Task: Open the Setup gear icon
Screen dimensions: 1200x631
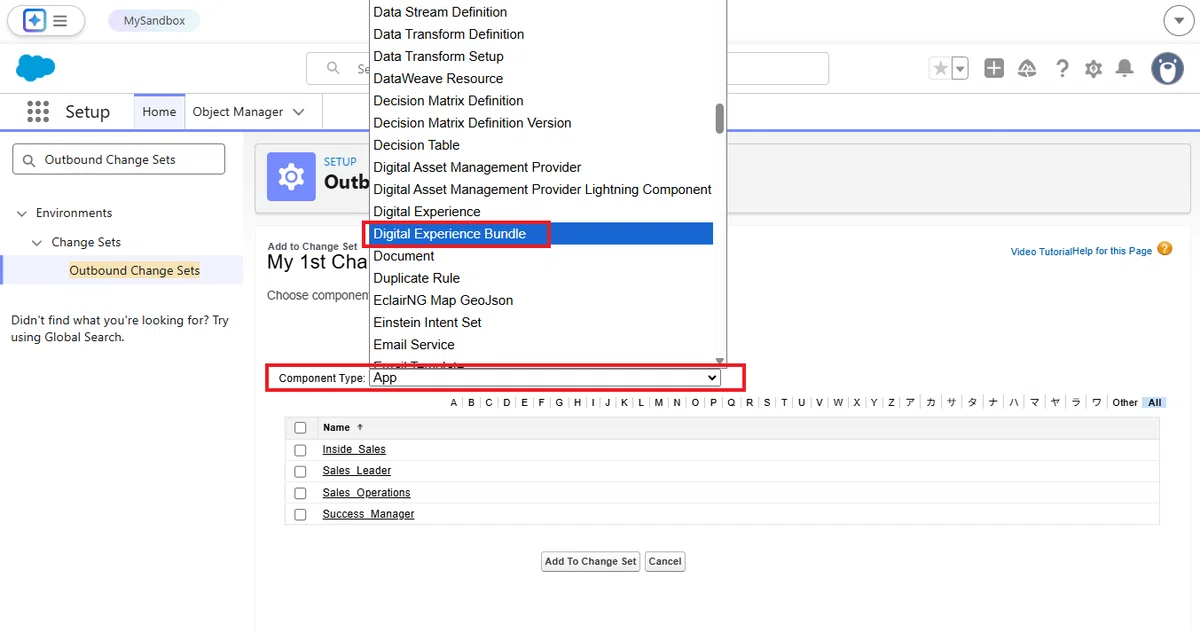Action: pos(1094,68)
